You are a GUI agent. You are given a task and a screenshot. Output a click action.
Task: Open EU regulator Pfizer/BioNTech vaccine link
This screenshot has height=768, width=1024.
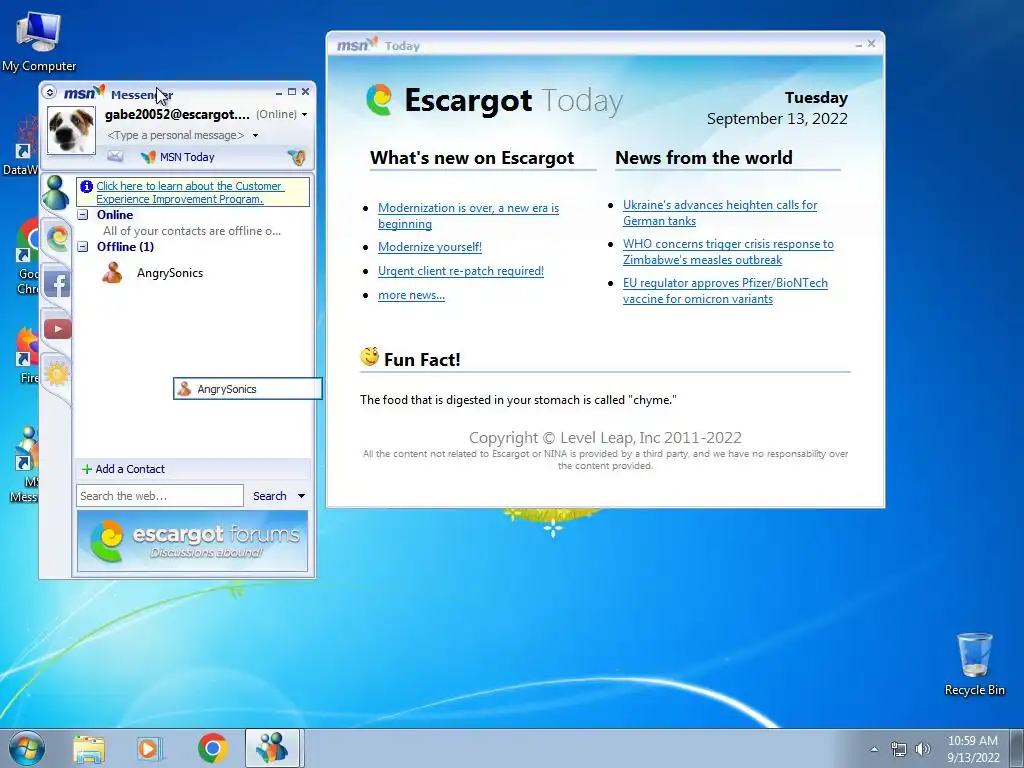tap(725, 291)
